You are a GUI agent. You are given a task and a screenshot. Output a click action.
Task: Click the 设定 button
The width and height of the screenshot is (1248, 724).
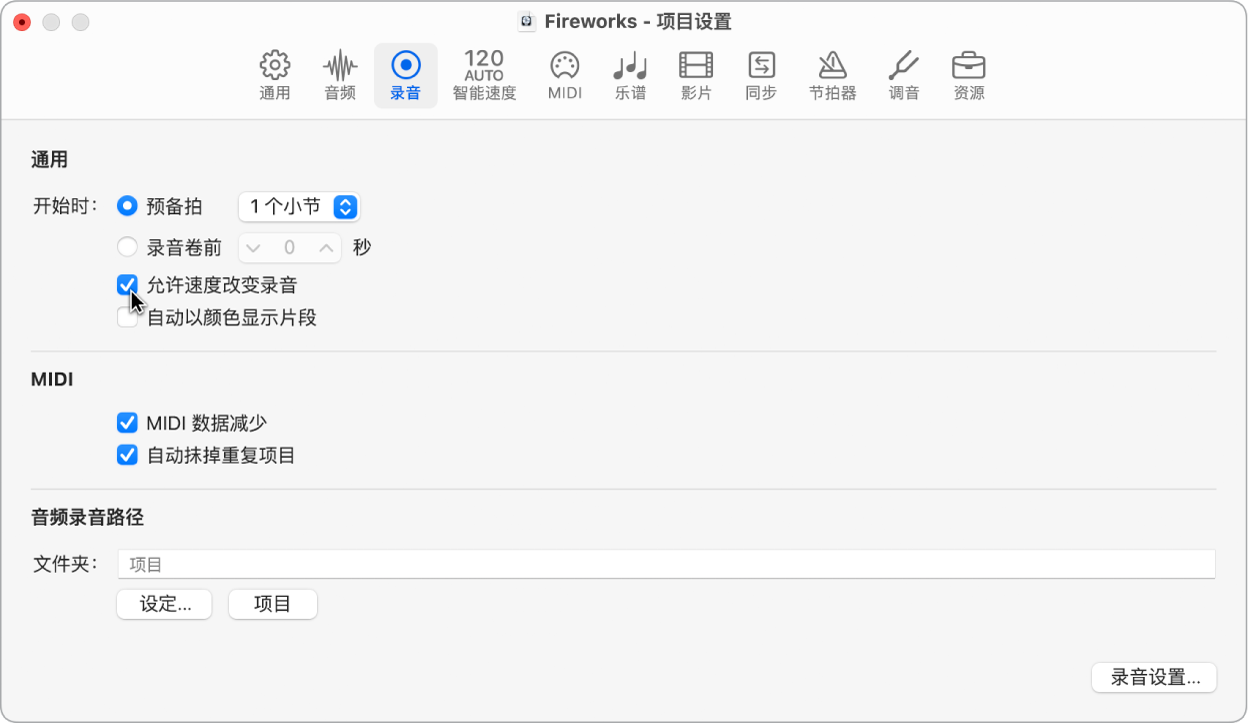[x=164, y=604]
